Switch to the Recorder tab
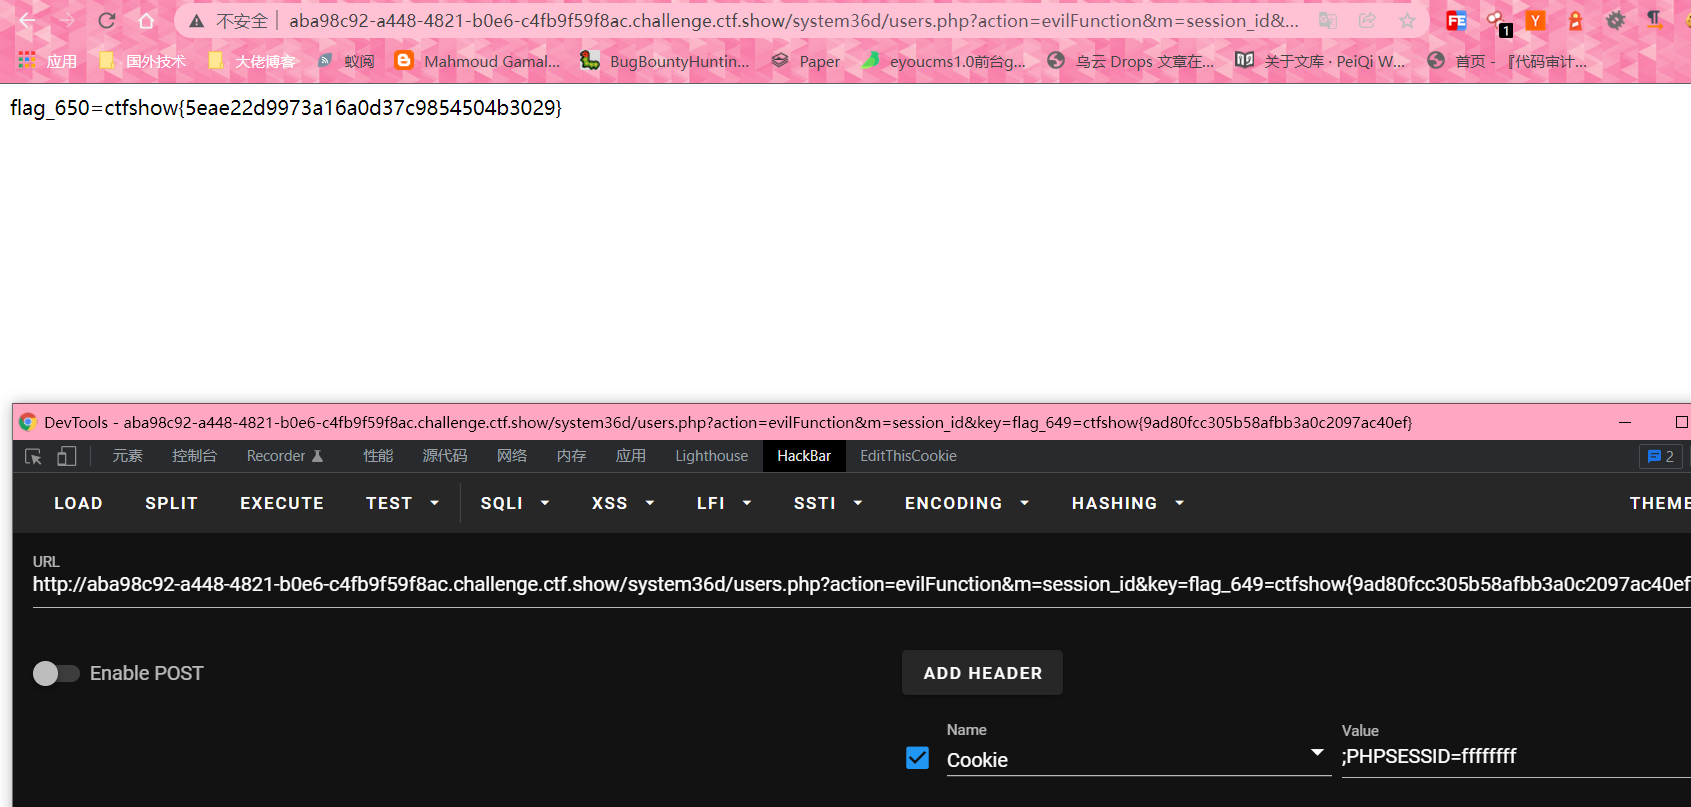This screenshot has width=1691, height=807. (x=285, y=456)
